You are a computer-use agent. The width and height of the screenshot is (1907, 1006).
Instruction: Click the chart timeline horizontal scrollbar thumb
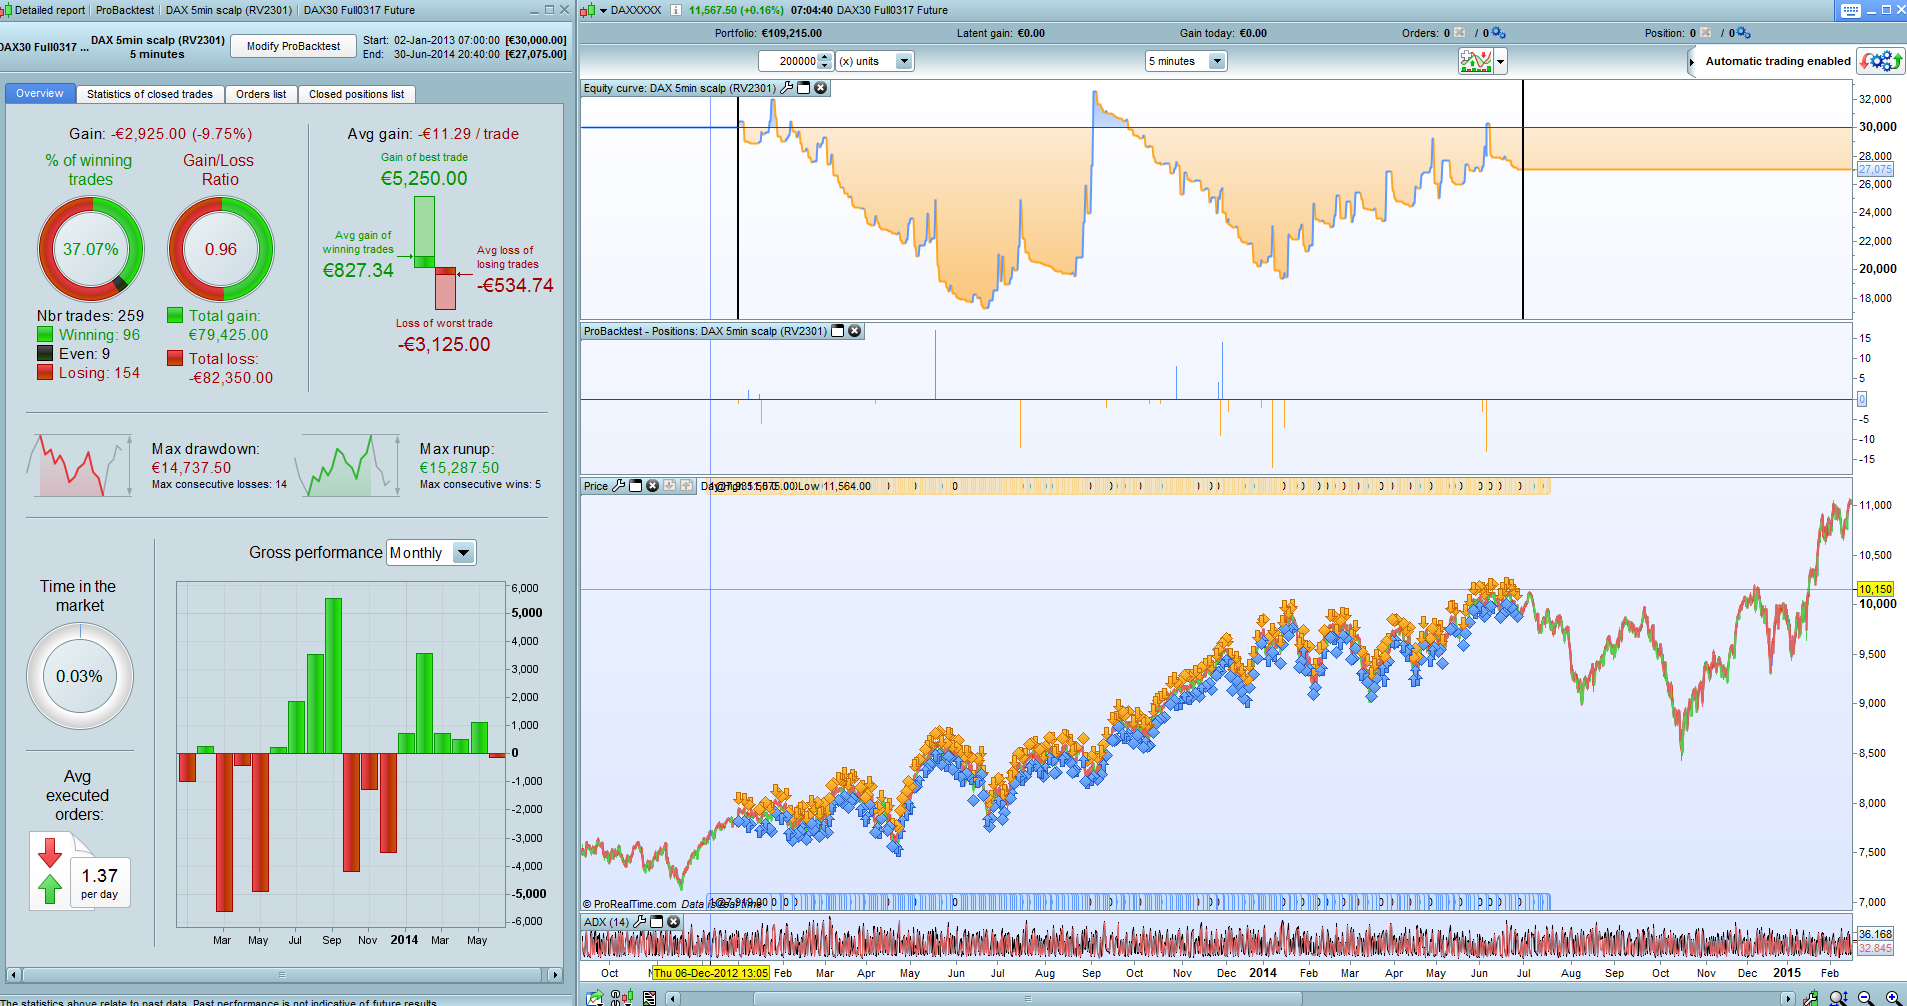1028,998
